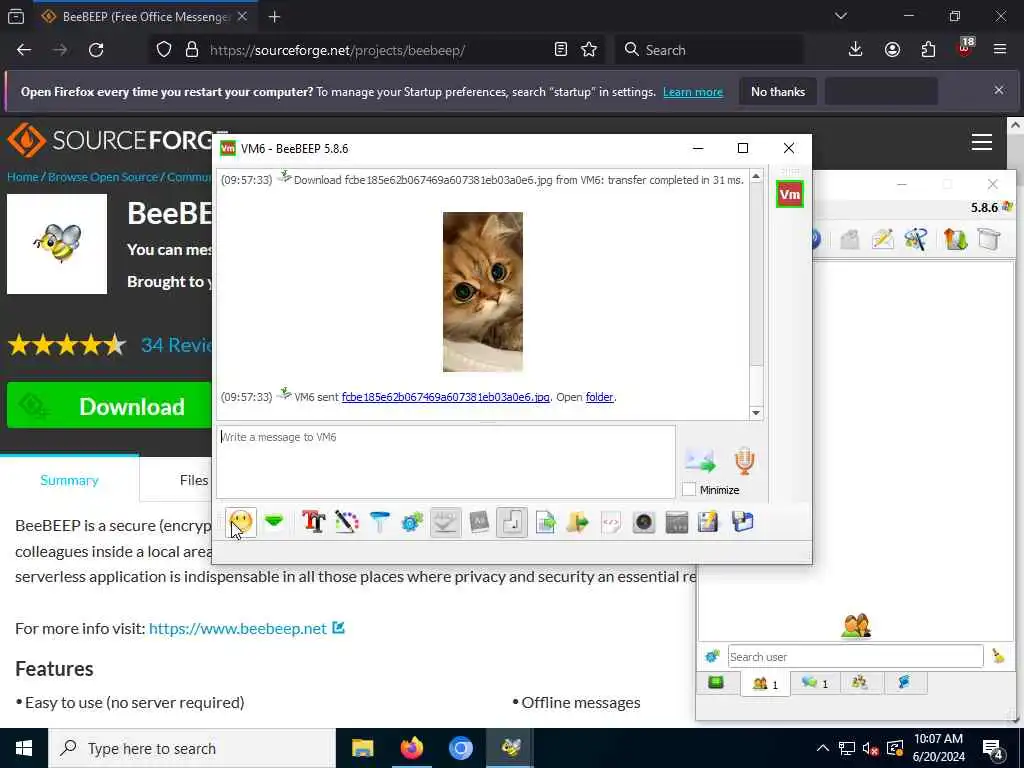Click chat scrollbar up arrow
1024x768 pixels.
pos(756,176)
